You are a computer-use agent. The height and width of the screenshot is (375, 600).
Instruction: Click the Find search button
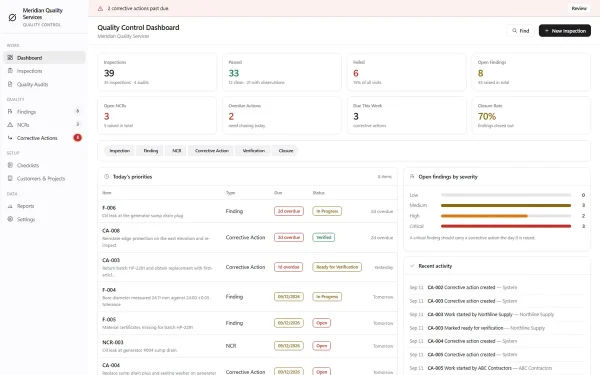click(520, 31)
